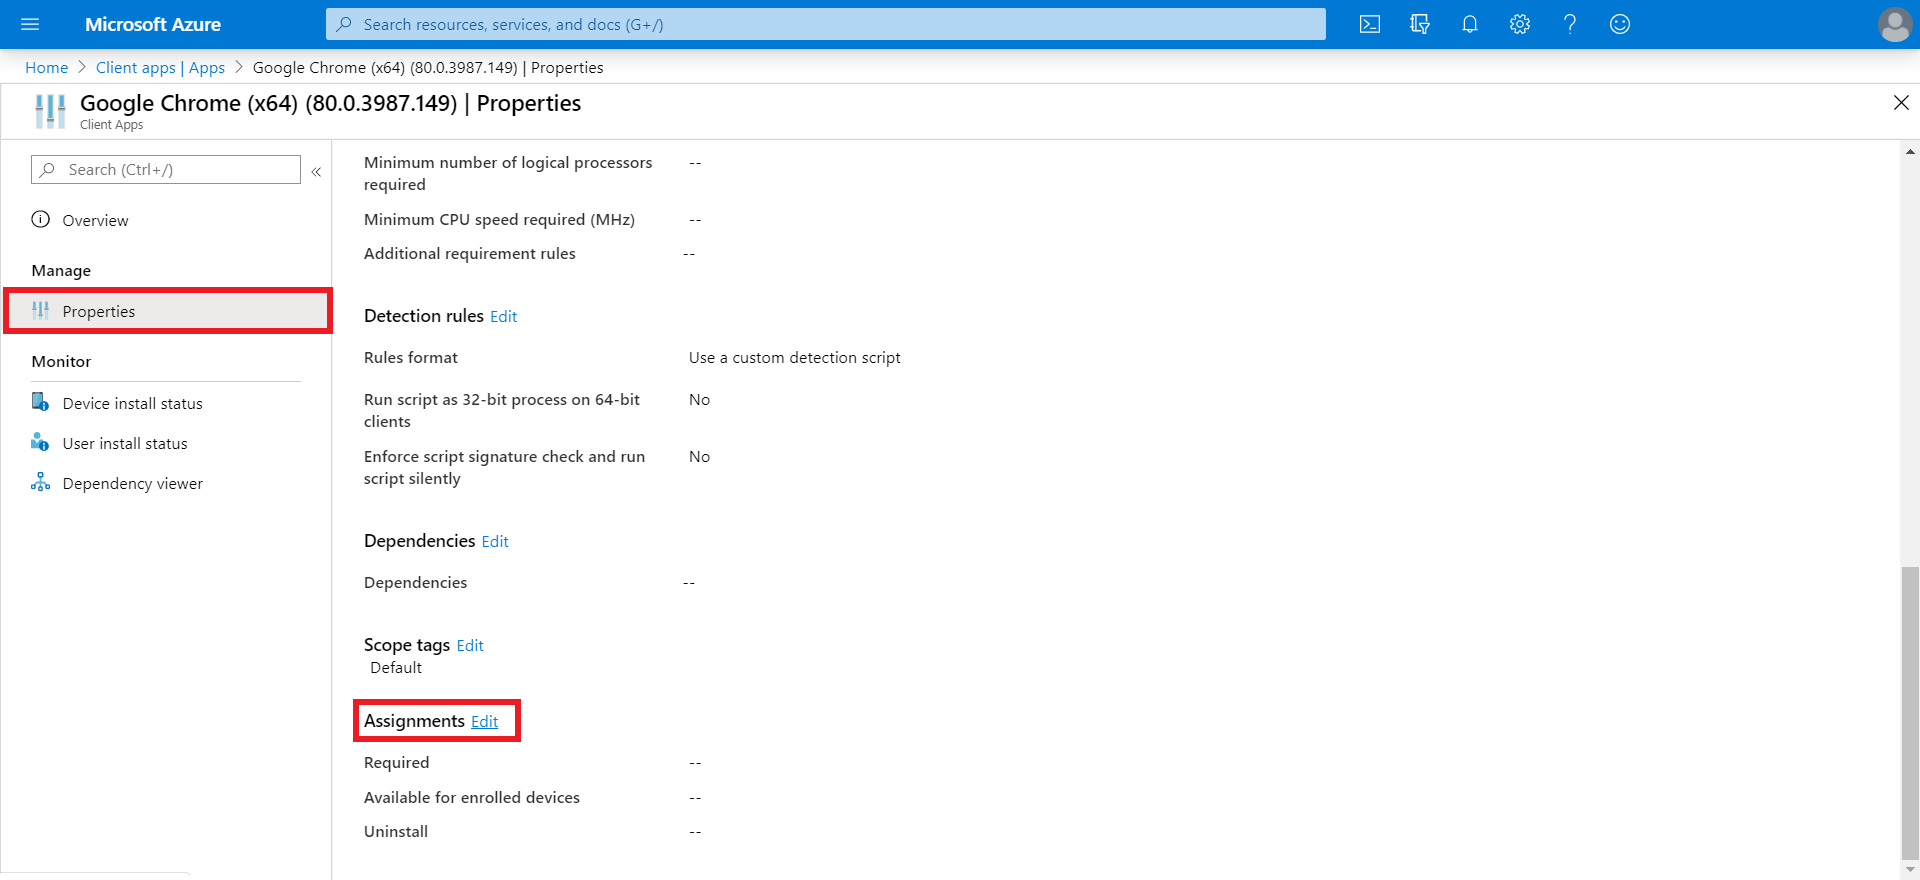The image size is (1920, 880).
Task: Click the 'Monitor' section heading
Action: pyautogui.click(x=61, y=361)
